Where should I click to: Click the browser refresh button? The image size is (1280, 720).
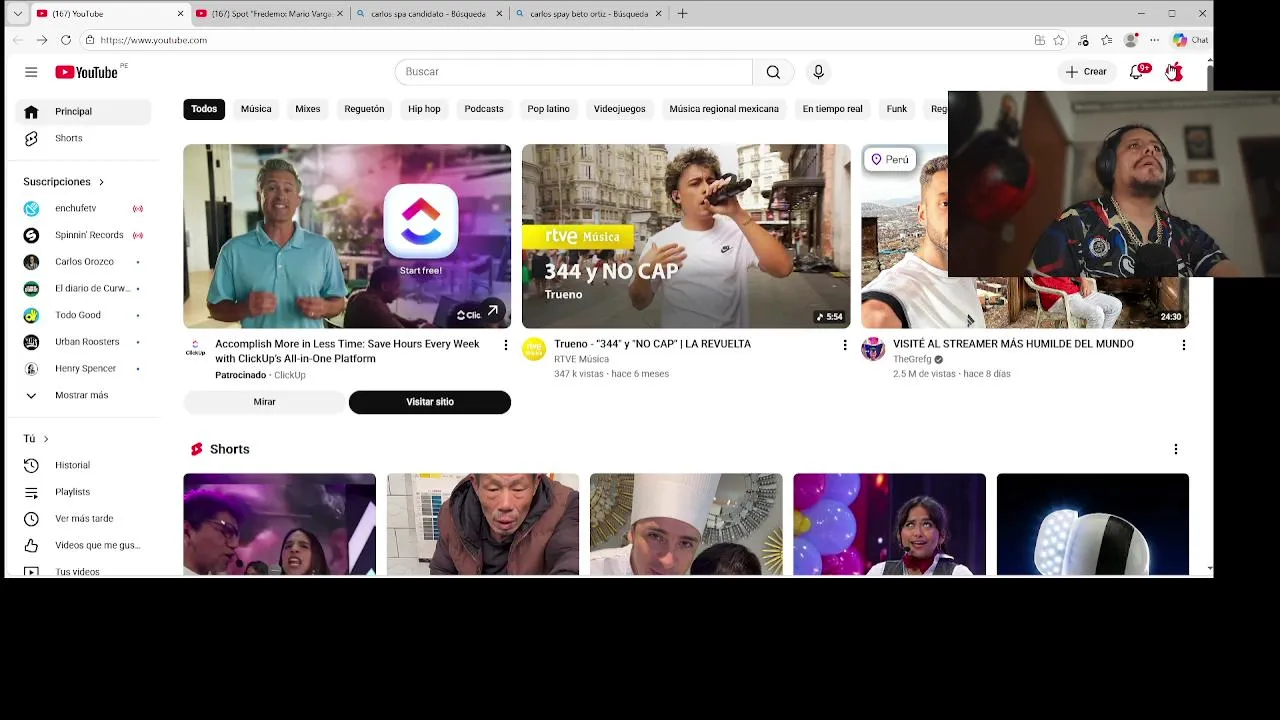[66, 40]
